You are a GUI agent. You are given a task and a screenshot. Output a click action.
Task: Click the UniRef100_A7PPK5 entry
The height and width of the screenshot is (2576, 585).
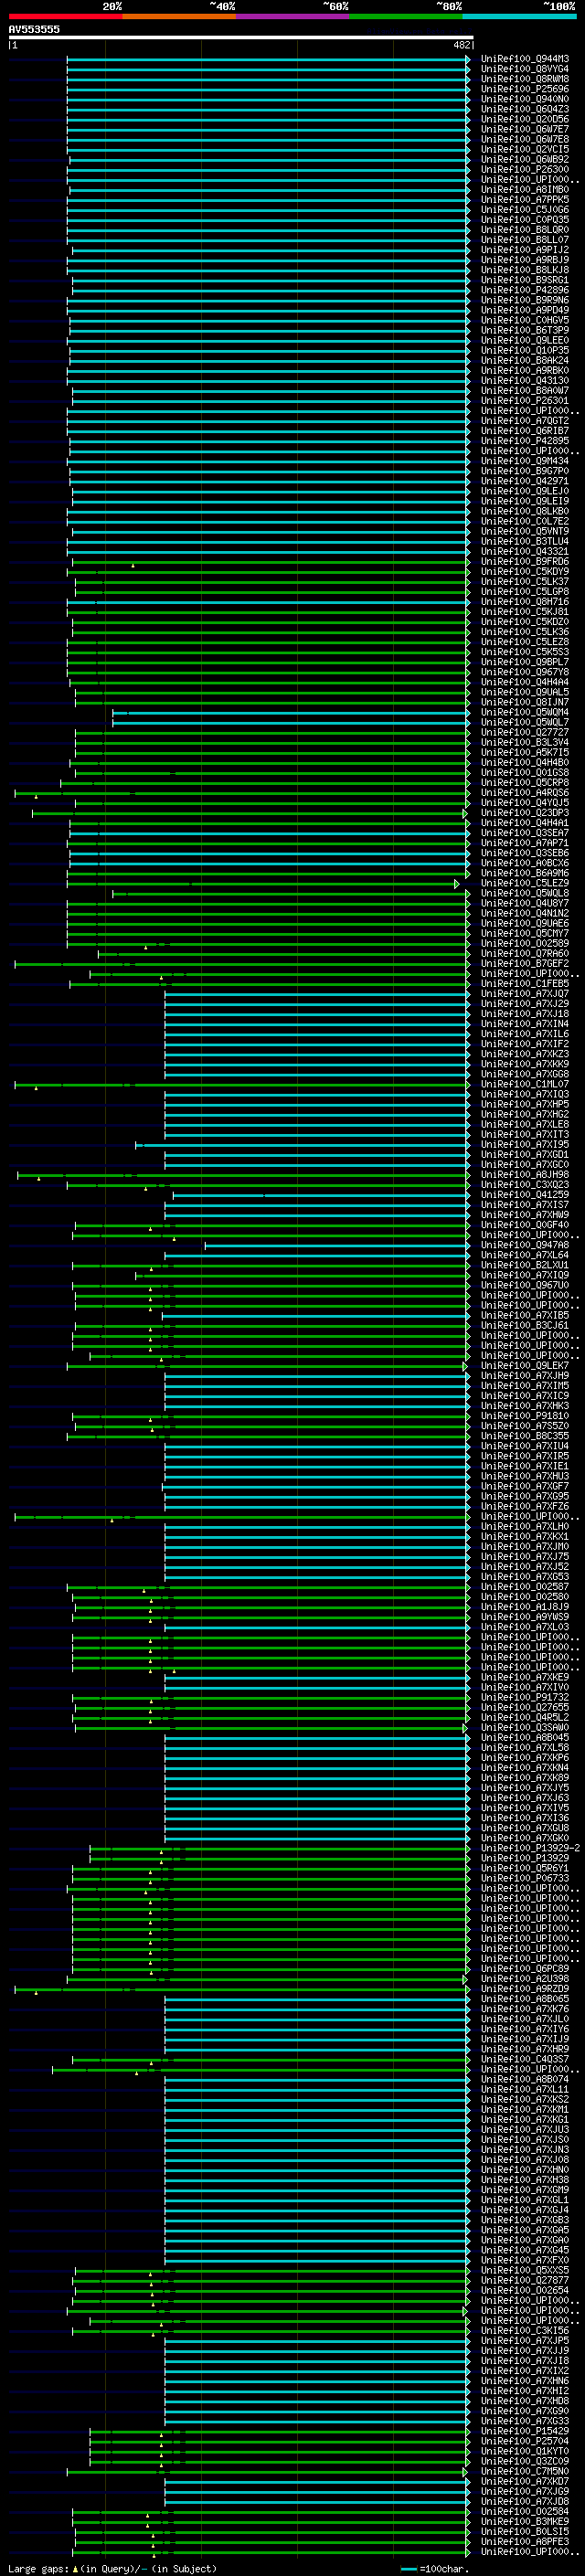point(525,199)
